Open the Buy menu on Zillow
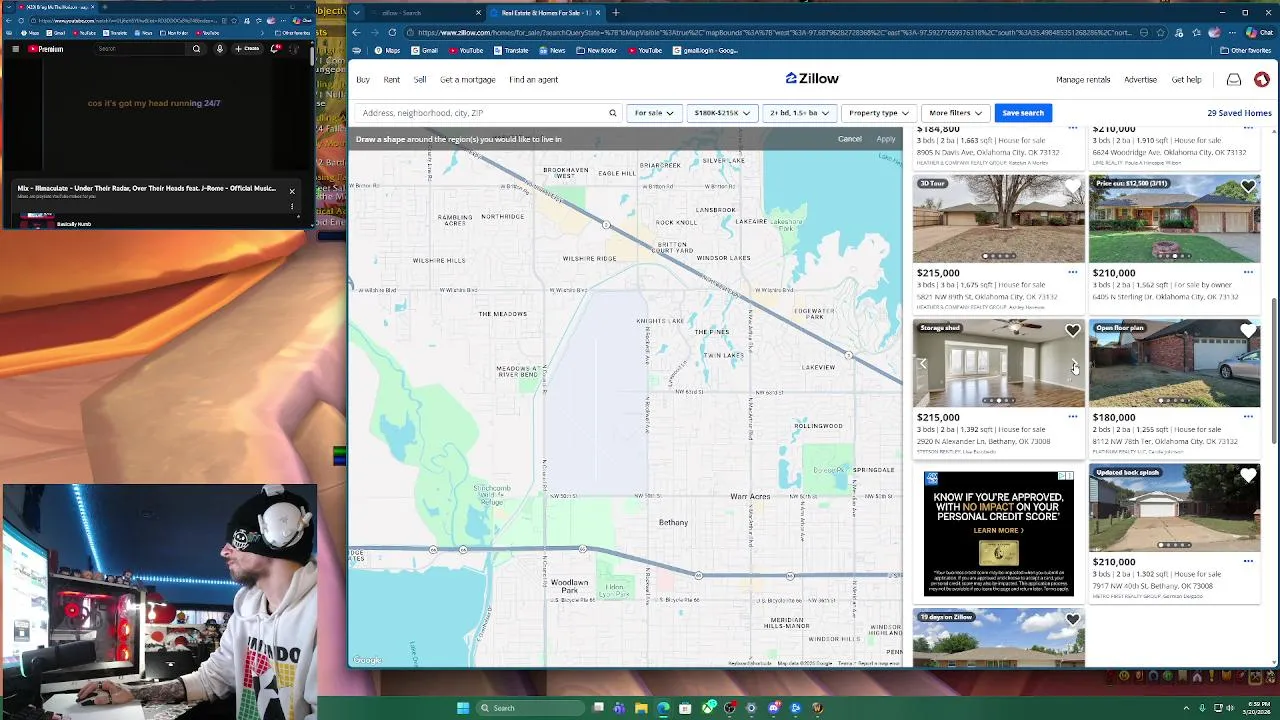 click(363, 79)
